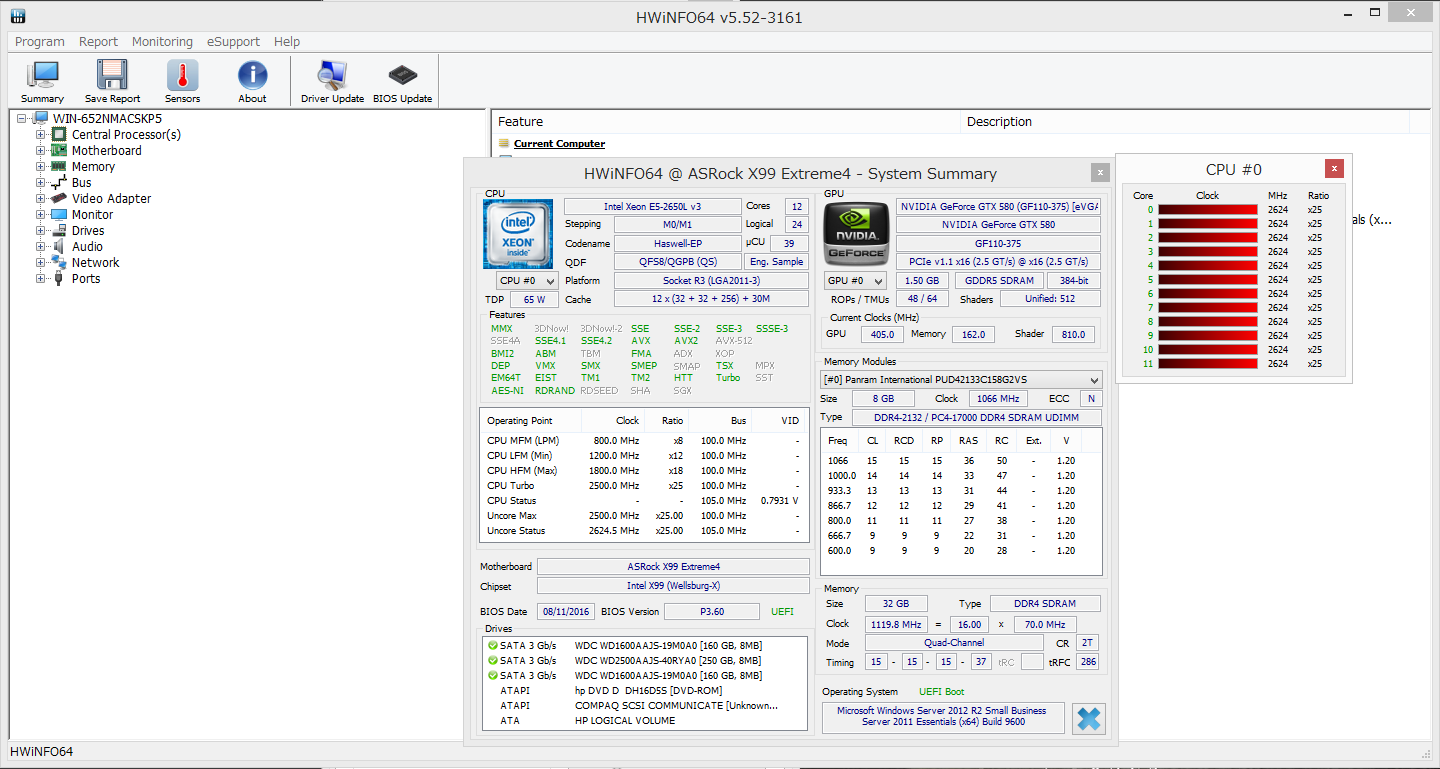Screen dimensions: 1440x769
Task: Click the CPU Turbo operating point row
Action: point(644,485)
